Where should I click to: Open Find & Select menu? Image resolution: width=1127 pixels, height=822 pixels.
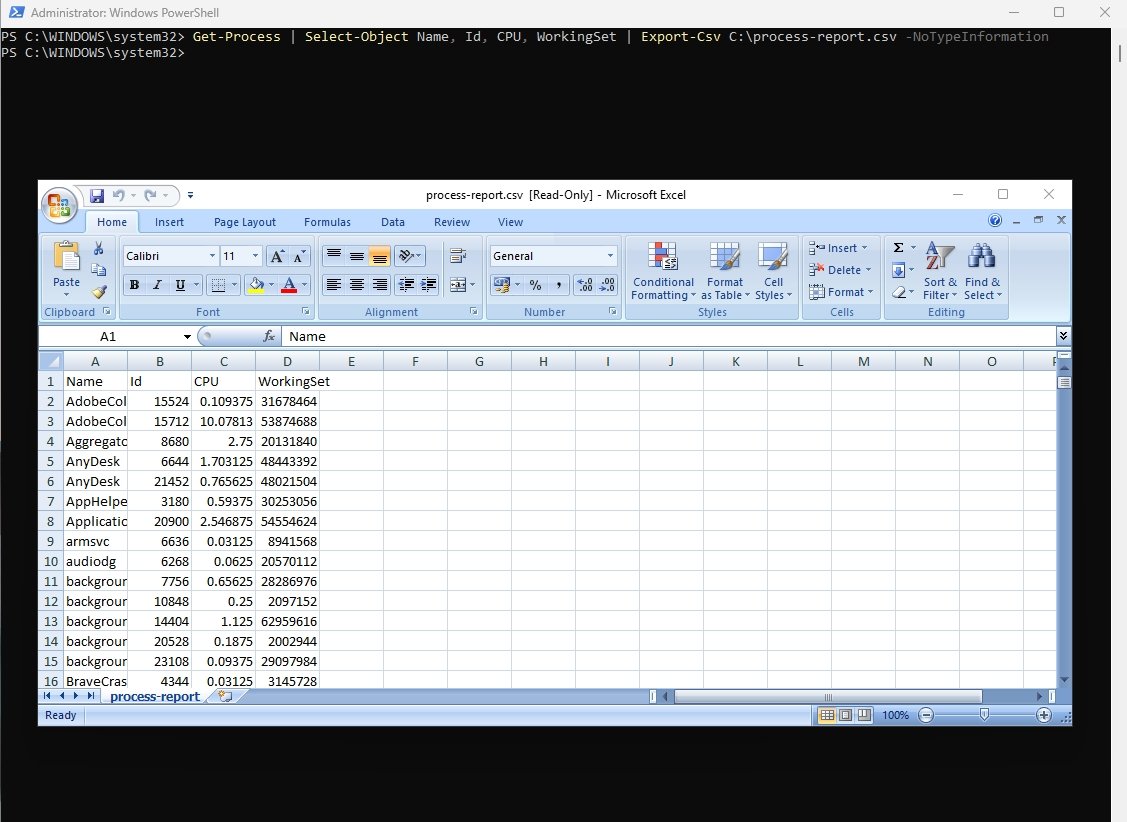(x=983, y=272)
